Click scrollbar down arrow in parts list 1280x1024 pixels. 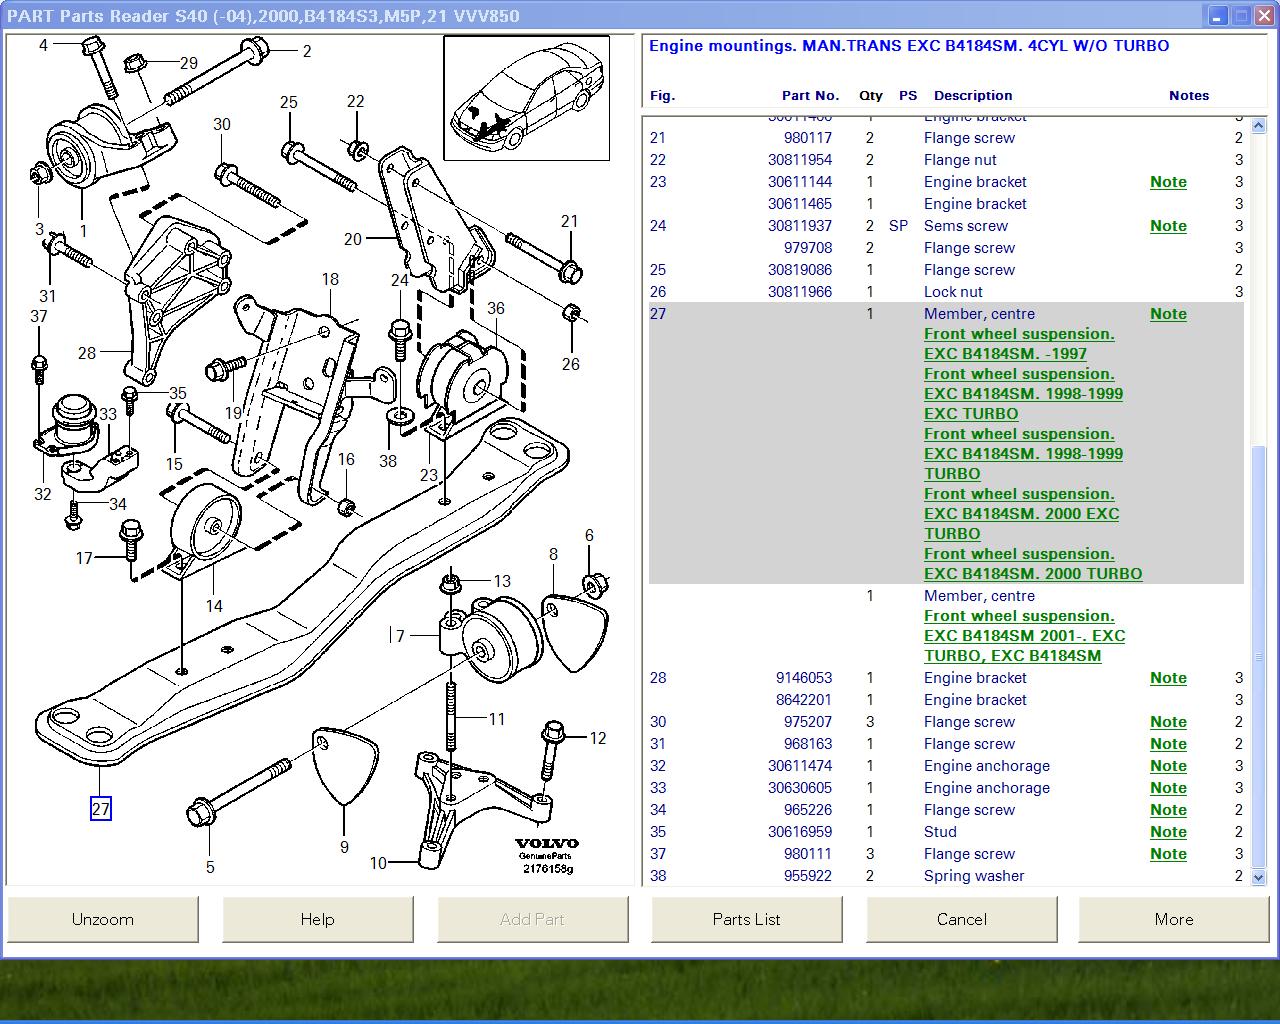click(x=1260, y=876)
